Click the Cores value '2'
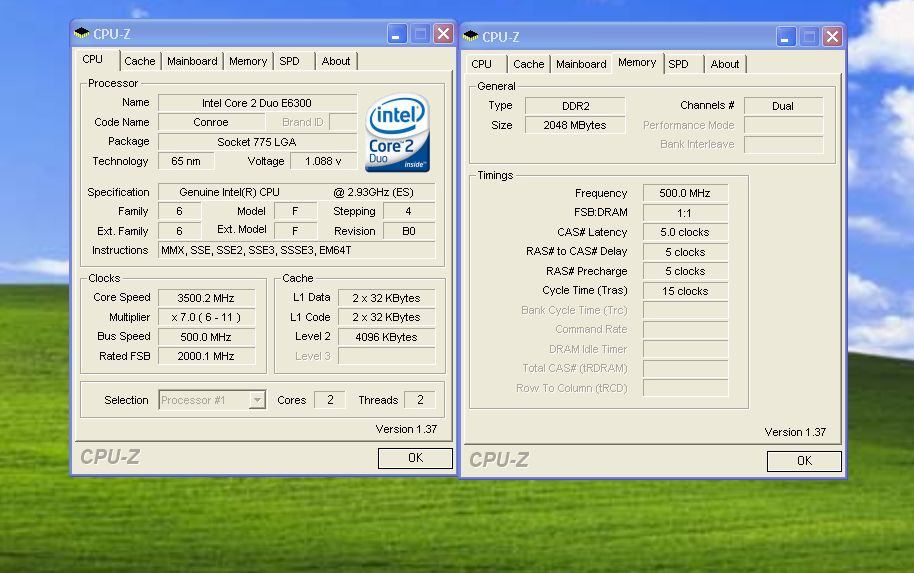 click(x=330, y=400)
